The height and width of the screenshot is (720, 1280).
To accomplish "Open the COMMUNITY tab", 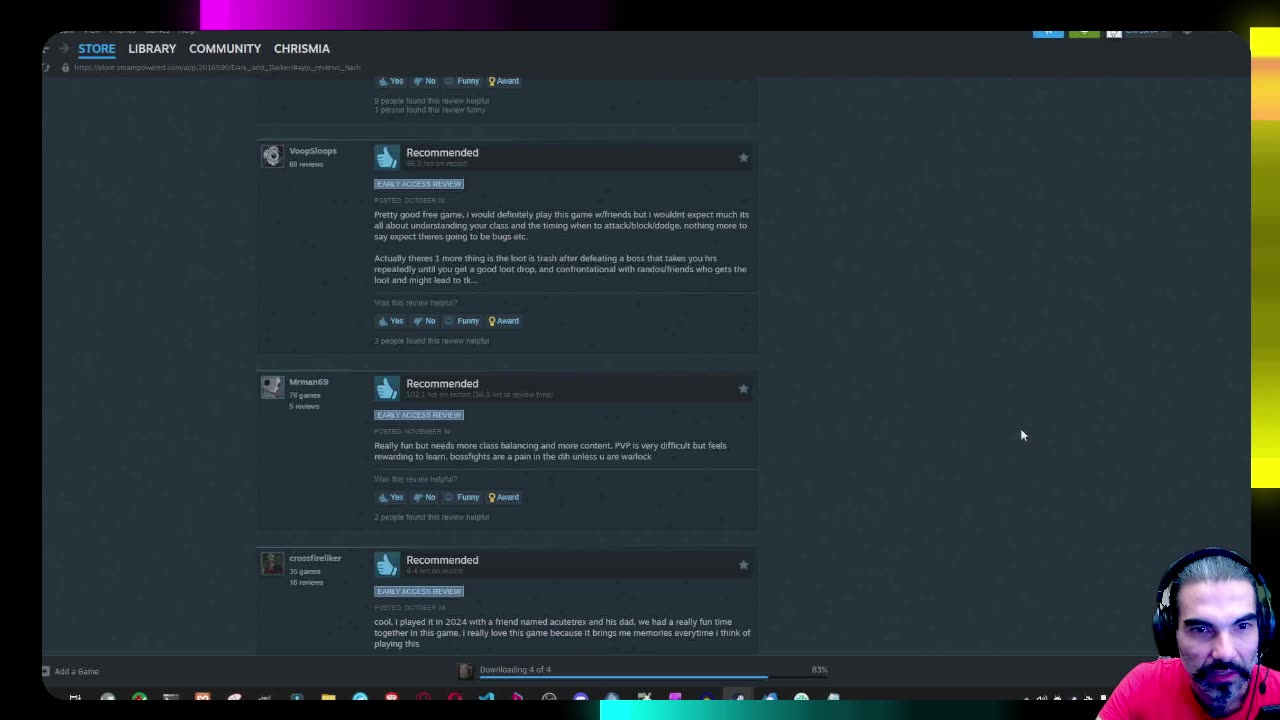I will tap(225, 48).
